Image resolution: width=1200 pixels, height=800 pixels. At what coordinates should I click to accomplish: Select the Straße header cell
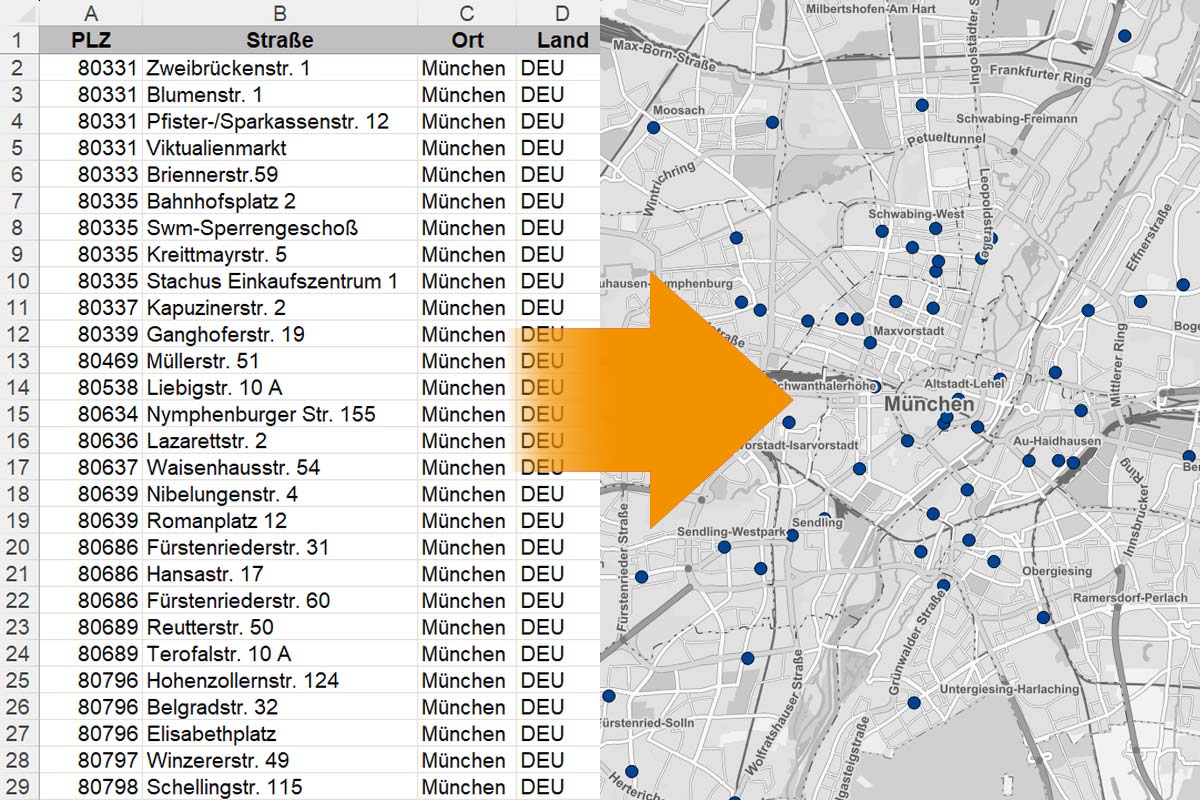280,40
